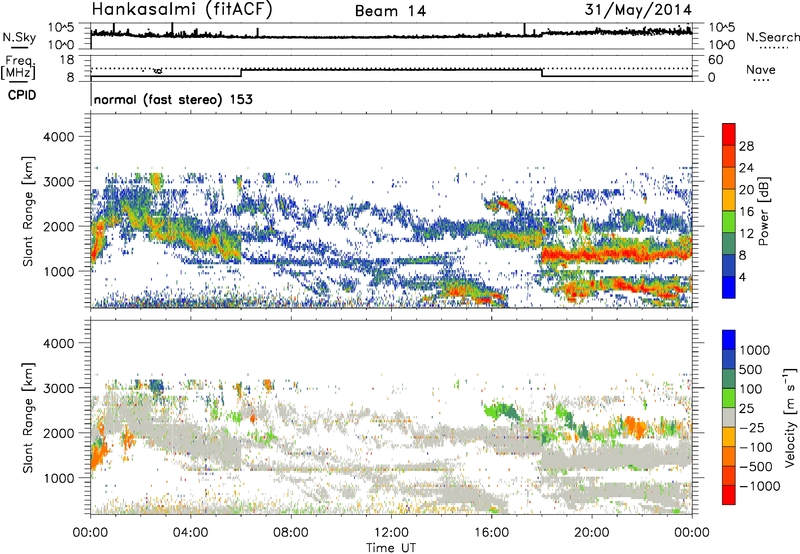800x554 pixels.
Task: Select the Beam 14 label
Action: (391, 11)
